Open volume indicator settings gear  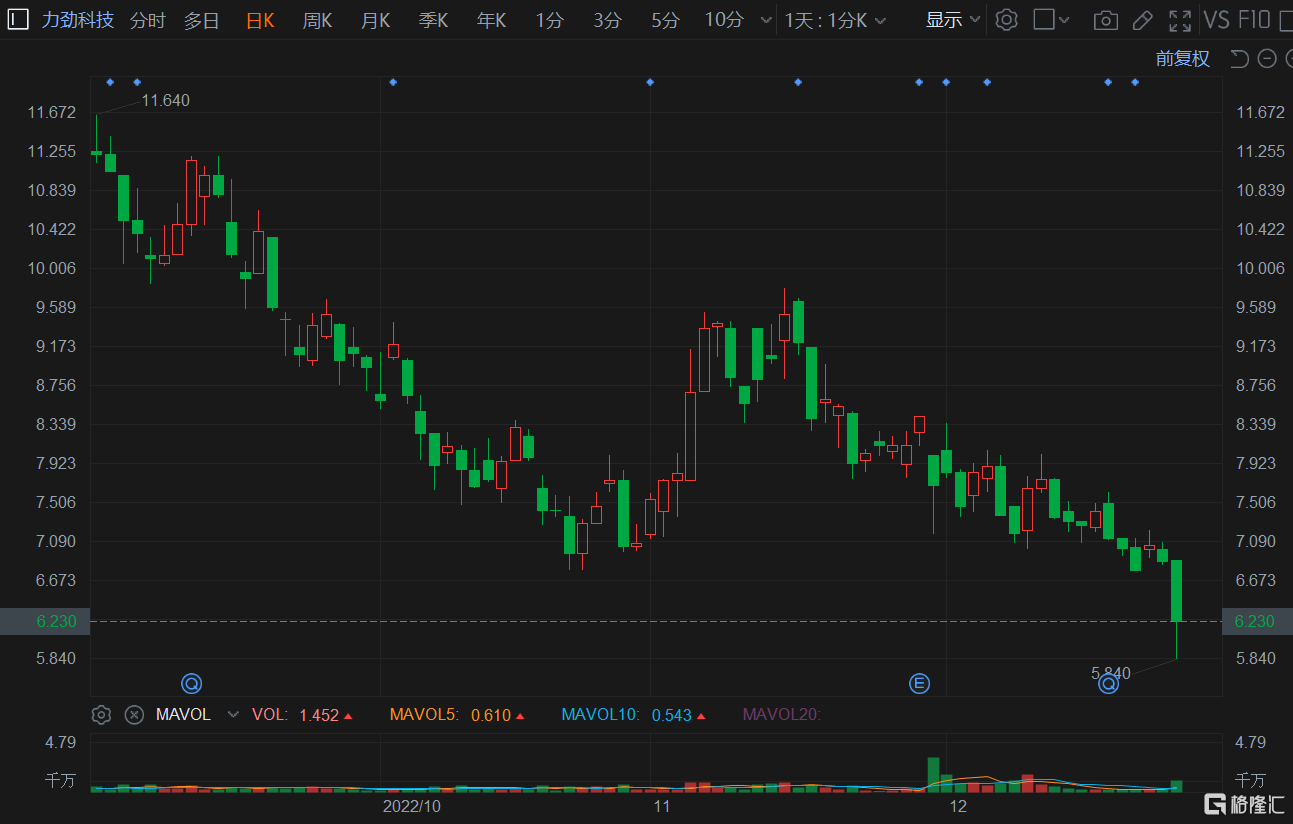(101, 714)
